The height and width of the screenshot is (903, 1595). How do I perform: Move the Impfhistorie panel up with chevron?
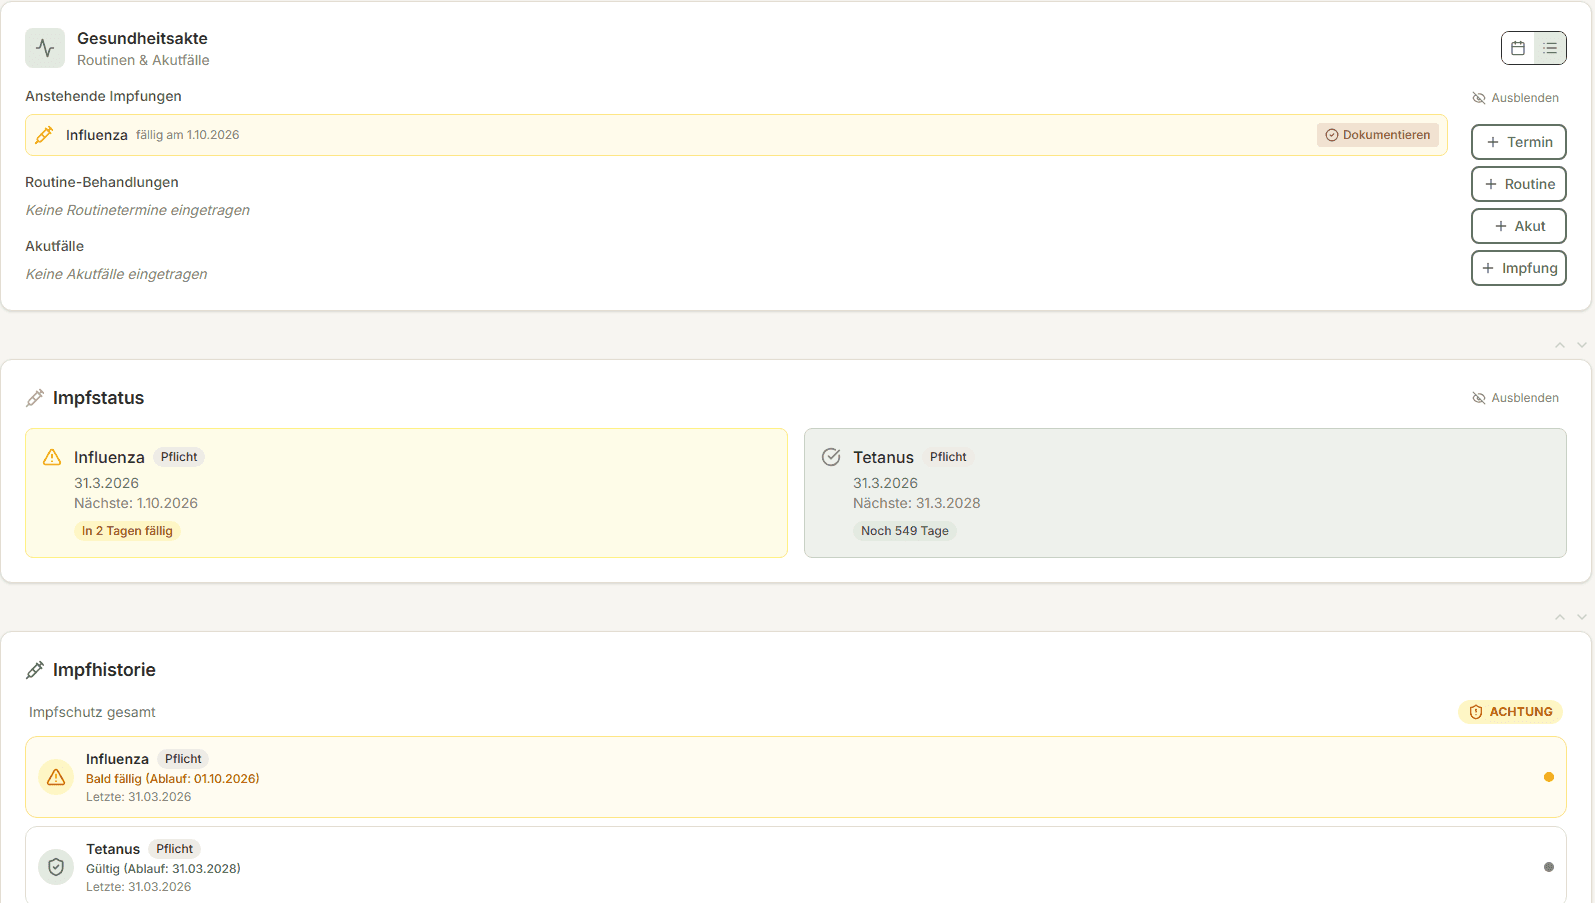point(1560,617)
